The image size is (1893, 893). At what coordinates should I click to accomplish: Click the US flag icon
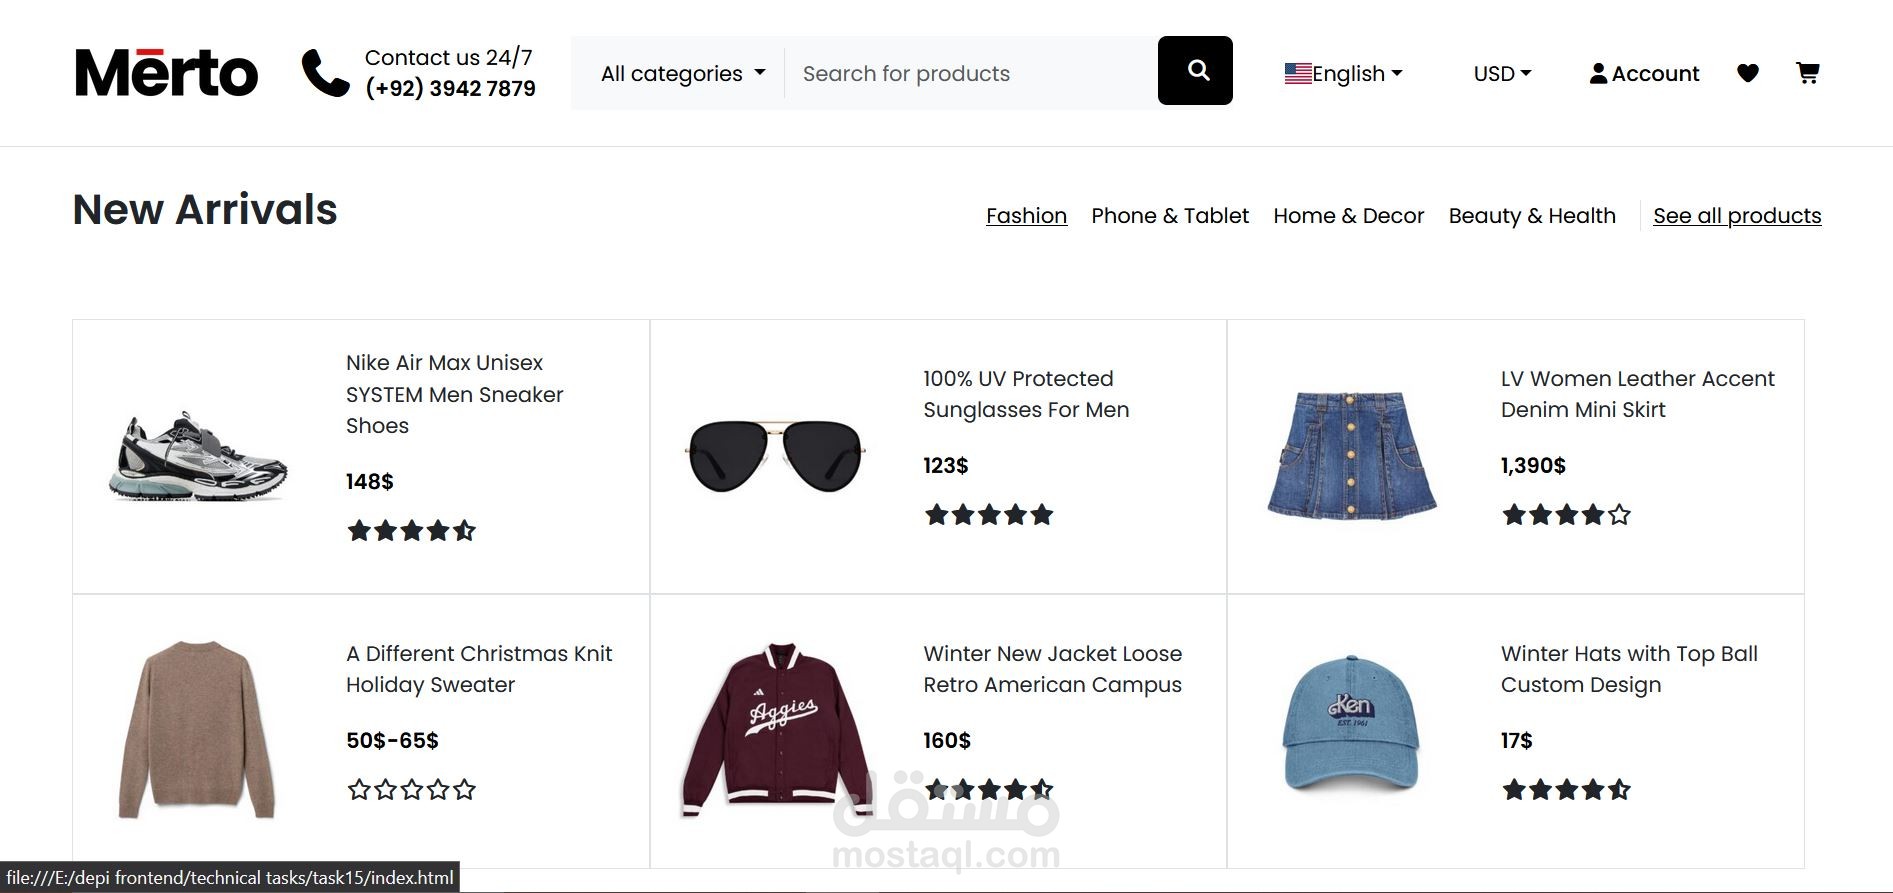pyautogui.click(x=1298, y=74)
